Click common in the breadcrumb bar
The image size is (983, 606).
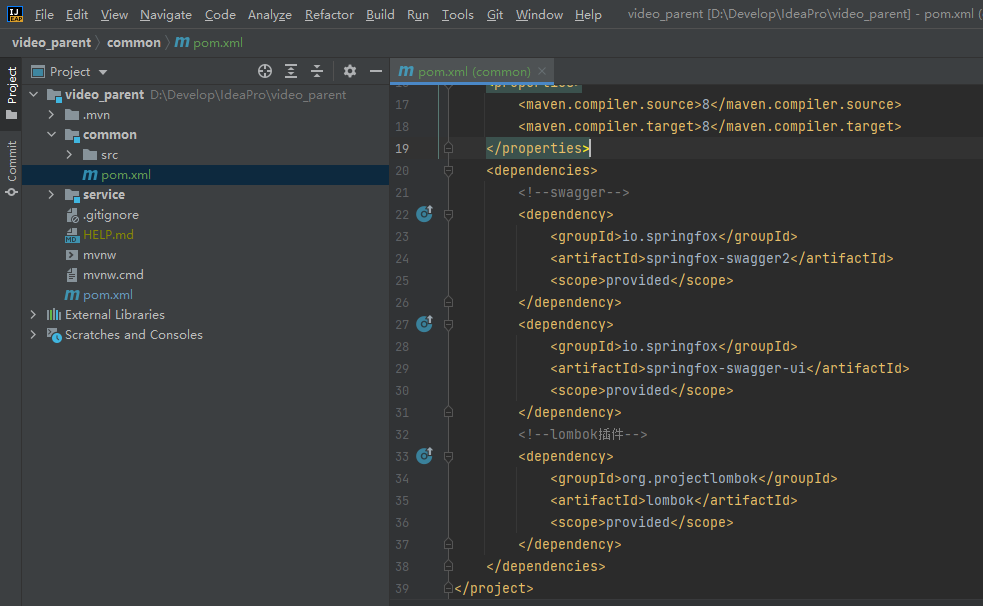pyautogui.click(x=134, y=43)
